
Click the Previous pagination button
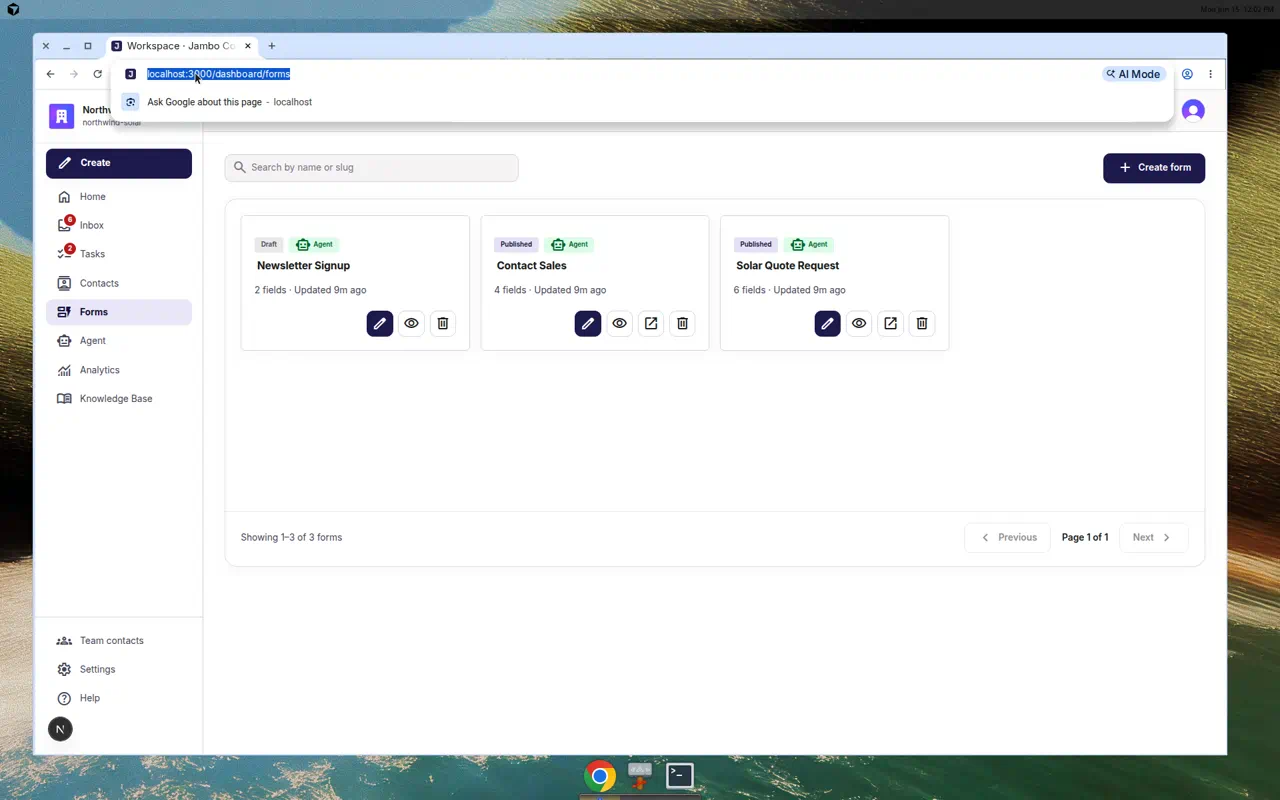(1007, 537)
